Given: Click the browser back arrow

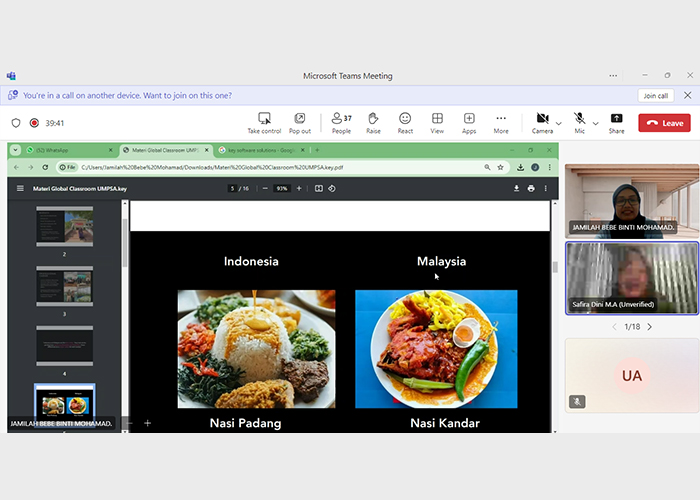Looking at the screenshot, I should coord(17,167).
